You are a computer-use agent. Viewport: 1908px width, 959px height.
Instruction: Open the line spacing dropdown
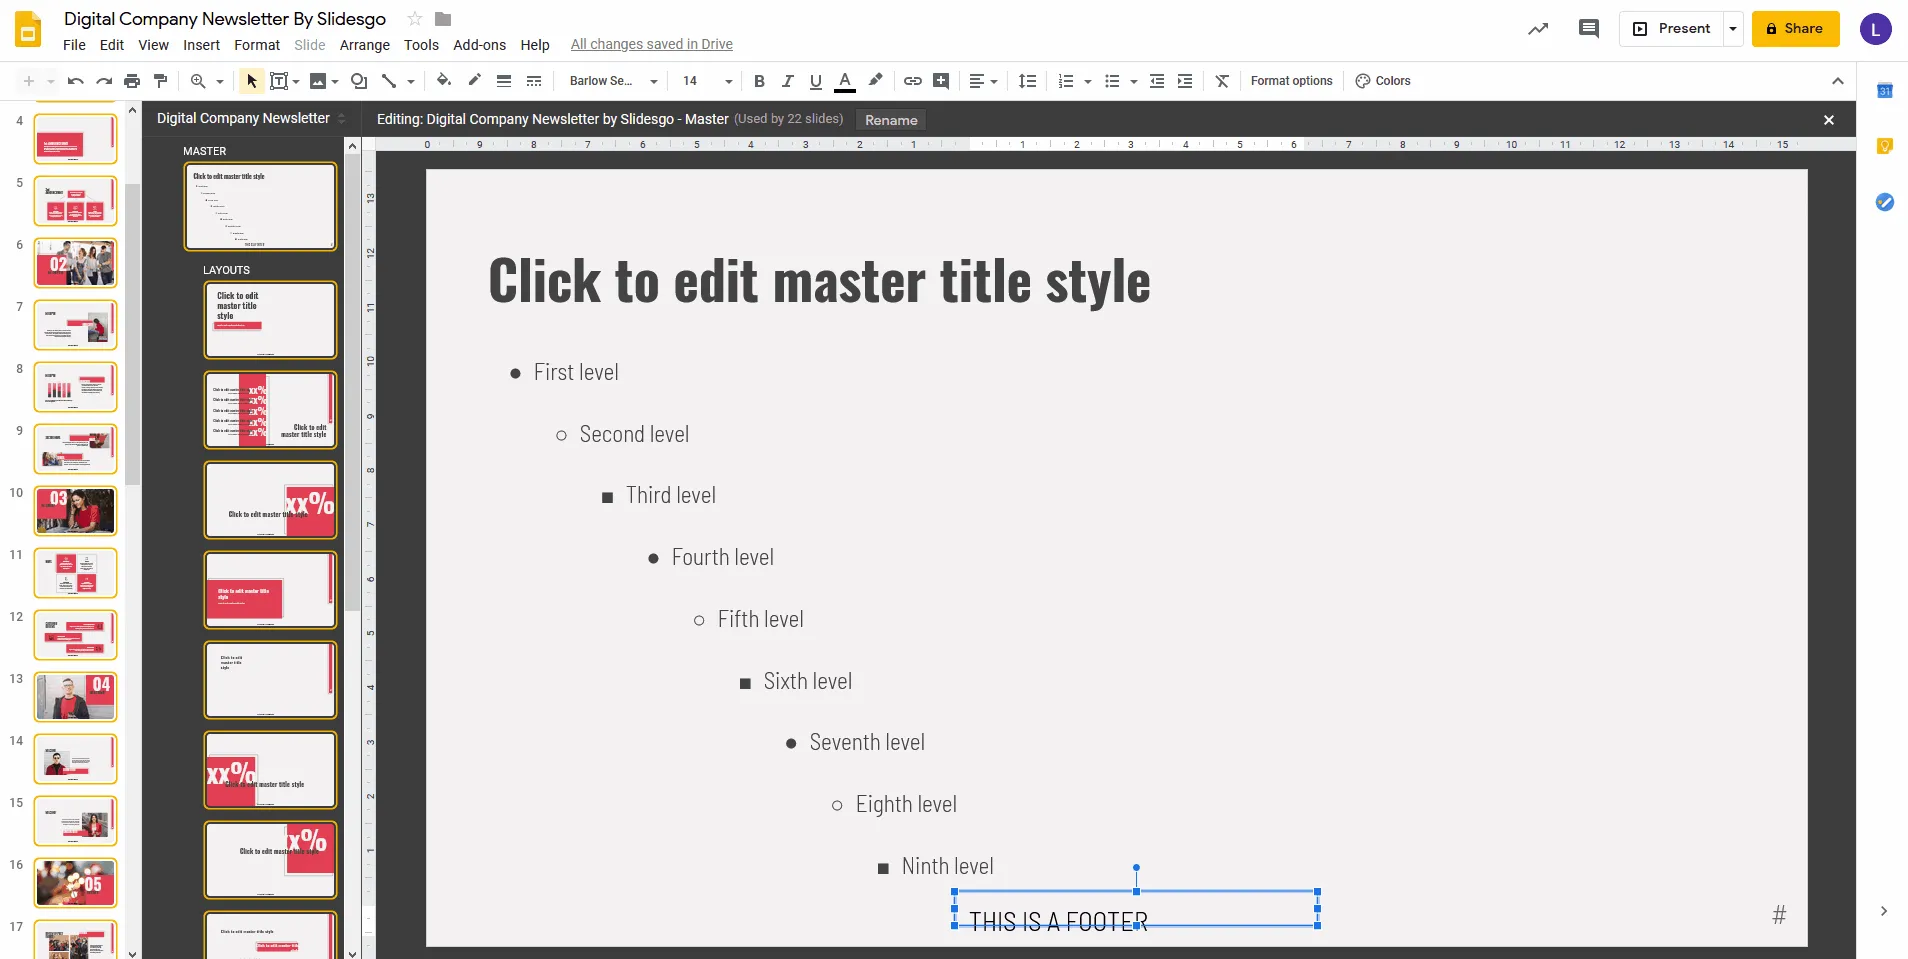[1028, 81]
